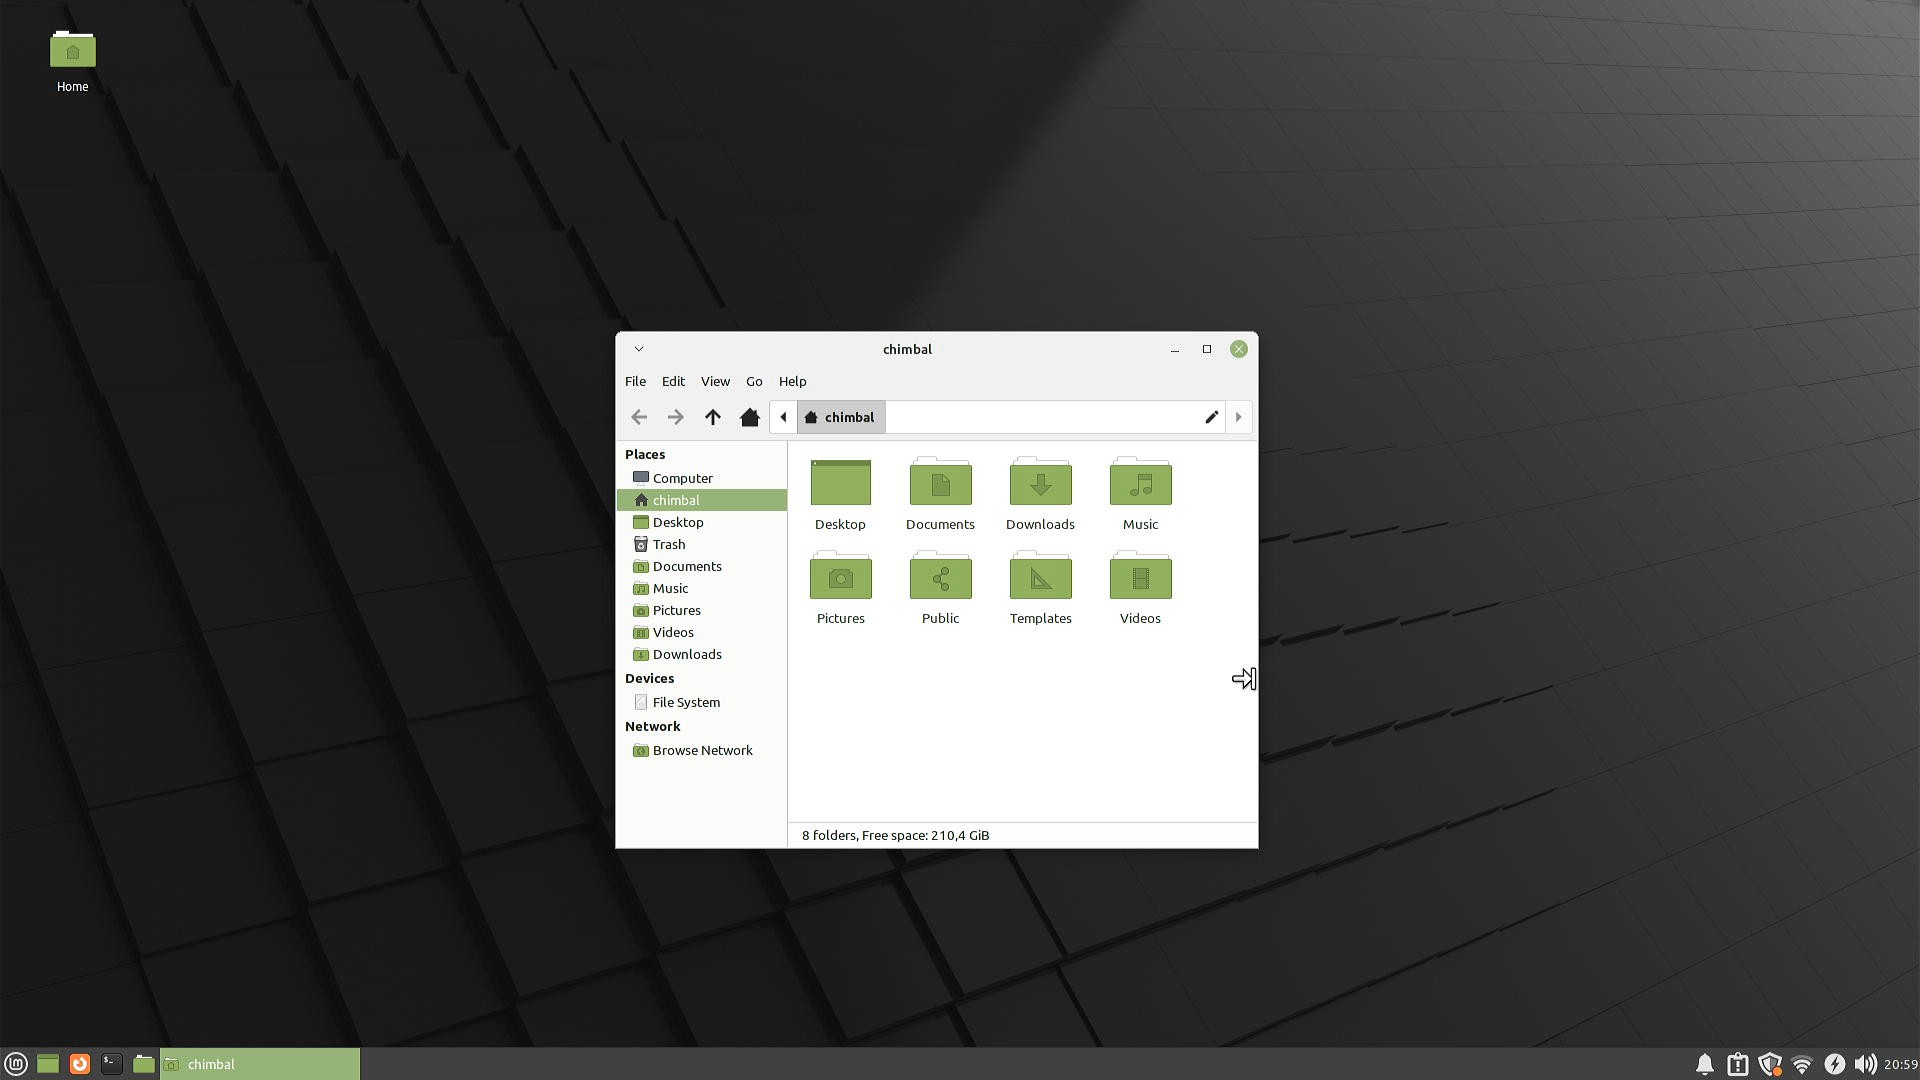Screen dimensions: 1920x1080
Task: Open the Go menu
Action: tap(754, 381)
